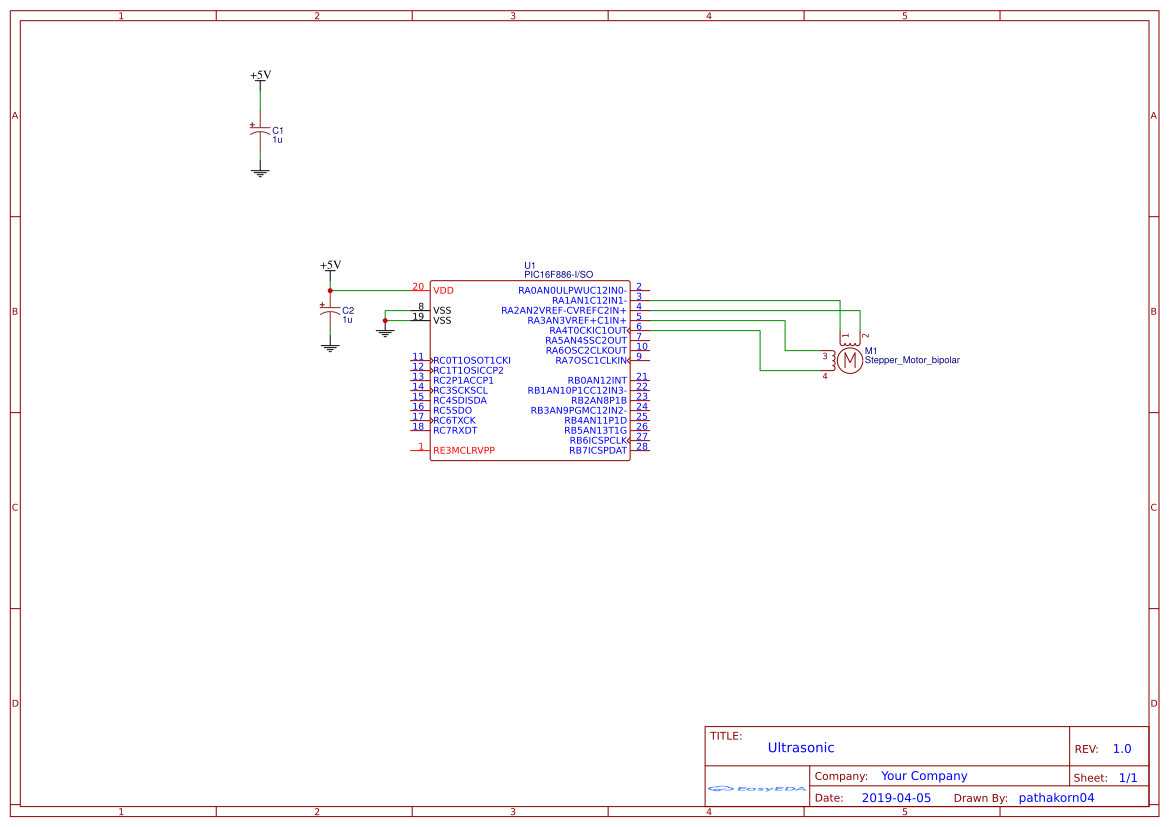Screen dimensions: 1169x827
Task: Click the pathakorn04 drawn-by name
Action: (1056, 798)
